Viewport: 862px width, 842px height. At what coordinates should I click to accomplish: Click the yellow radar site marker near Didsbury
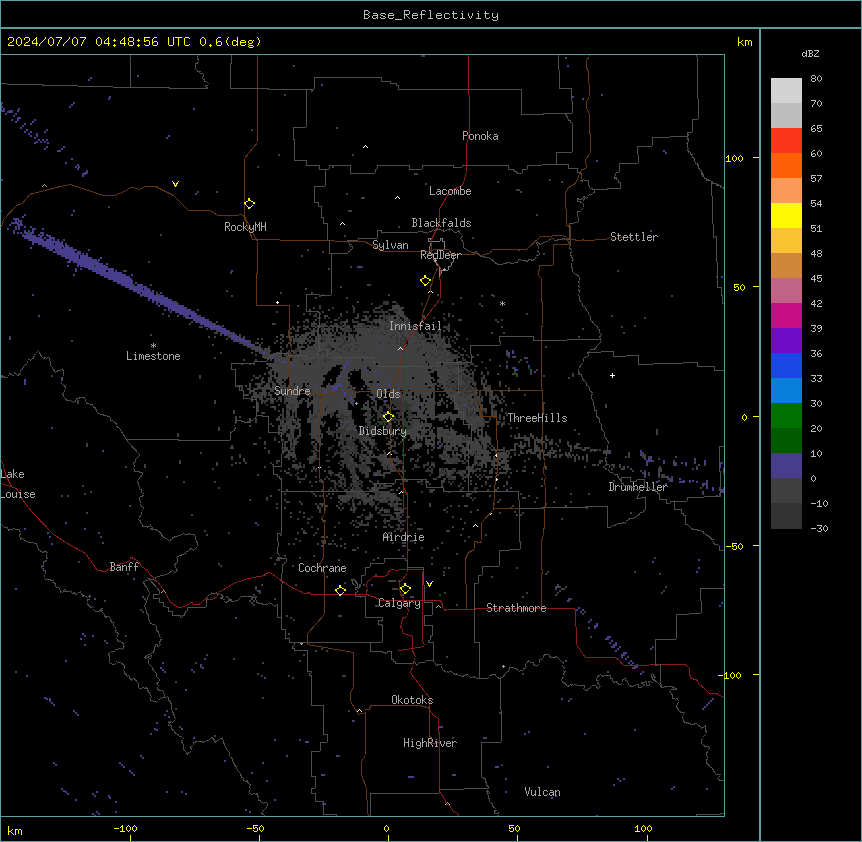(x=388, y=417)
